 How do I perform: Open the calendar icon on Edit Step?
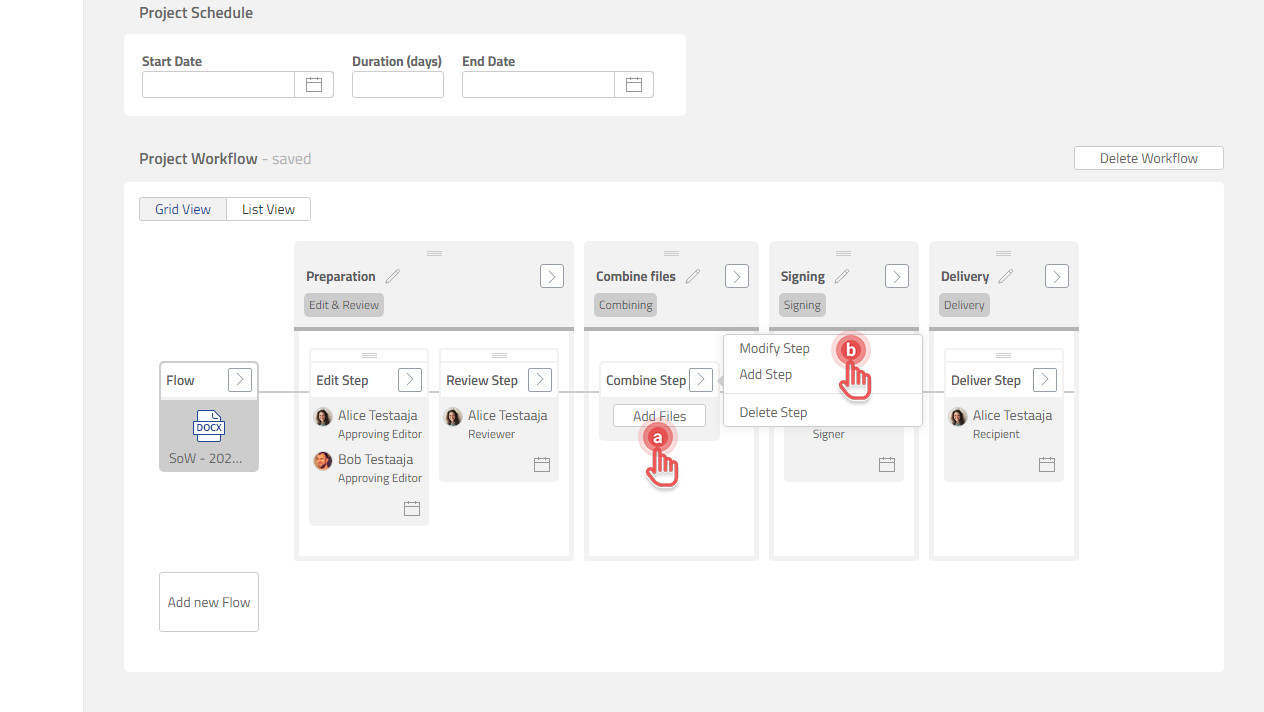(x=411, y=508)
